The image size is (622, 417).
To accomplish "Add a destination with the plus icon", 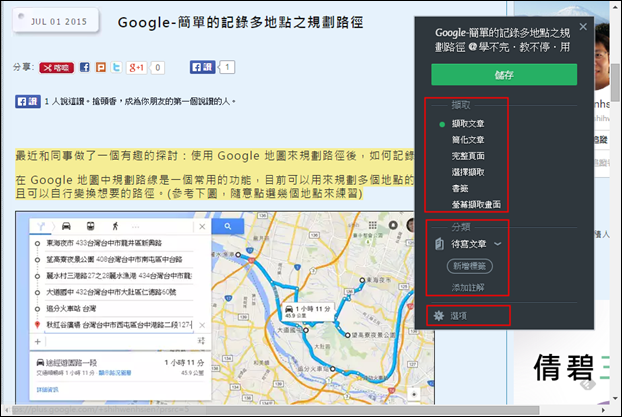I will point(38,342).
